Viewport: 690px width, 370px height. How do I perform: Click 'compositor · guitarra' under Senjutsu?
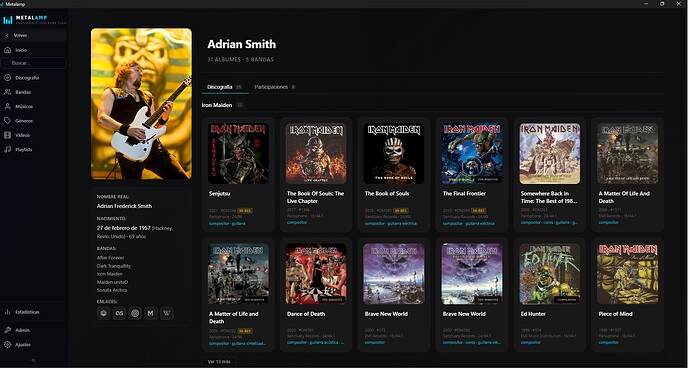click(227, 223)
